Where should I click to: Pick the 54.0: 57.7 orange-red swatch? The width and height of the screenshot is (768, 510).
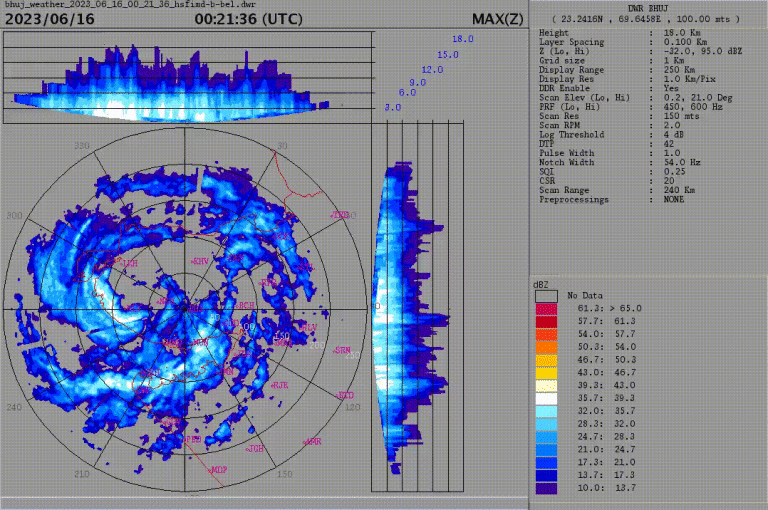[x=546, y=334]
